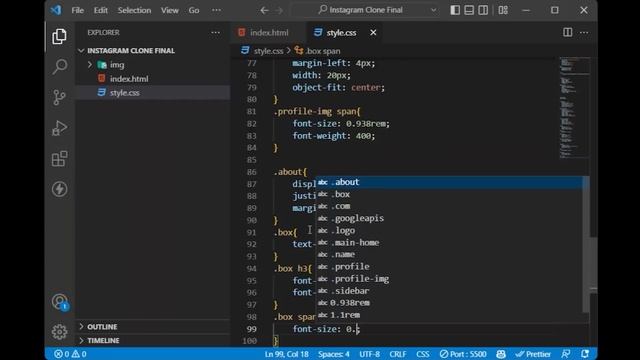Image resolution: width=640 pixels, height=360 pixels.
Task: Click the suggestion list scrollbar
Action: (586, 245)
